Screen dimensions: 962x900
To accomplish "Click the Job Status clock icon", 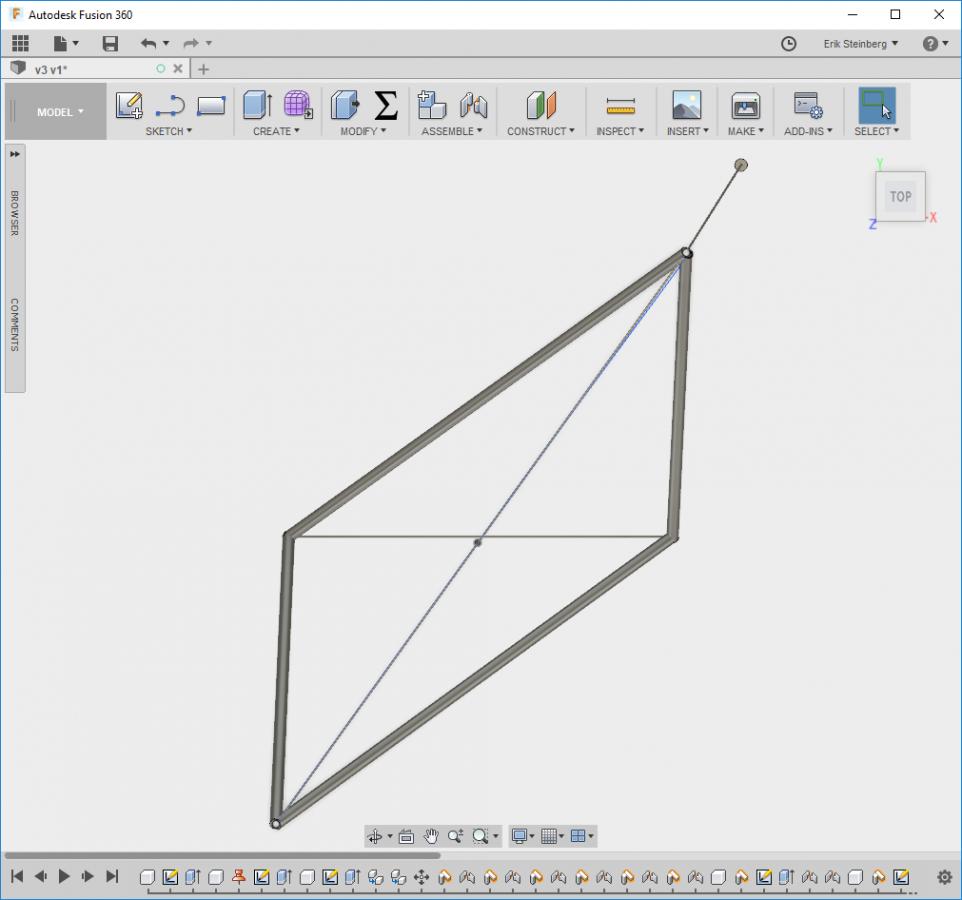I will [x=788, y=43].
